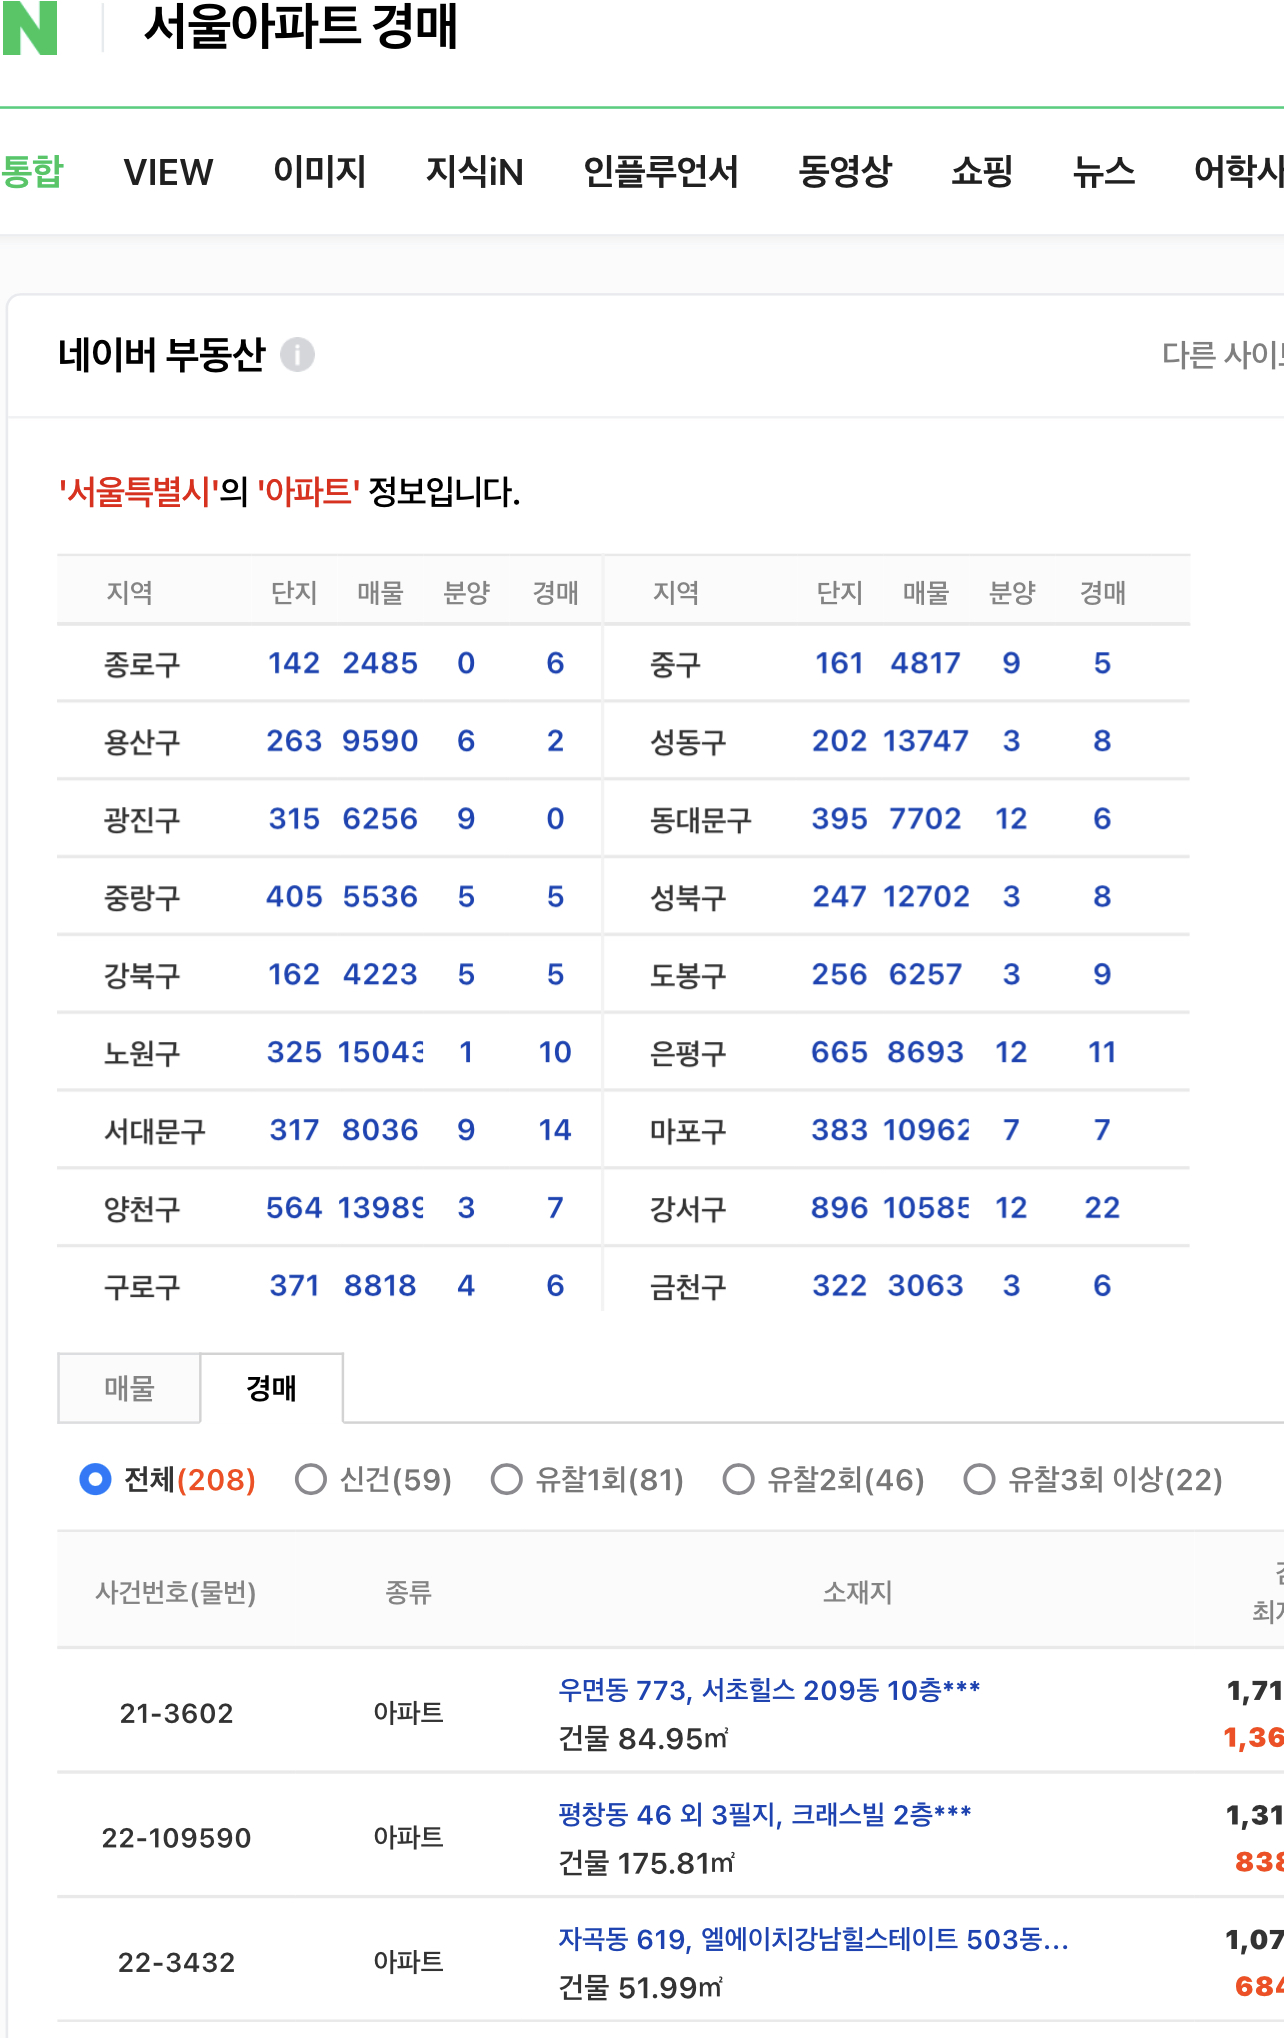Open the 이미지 tab

(x=320, y=171)
